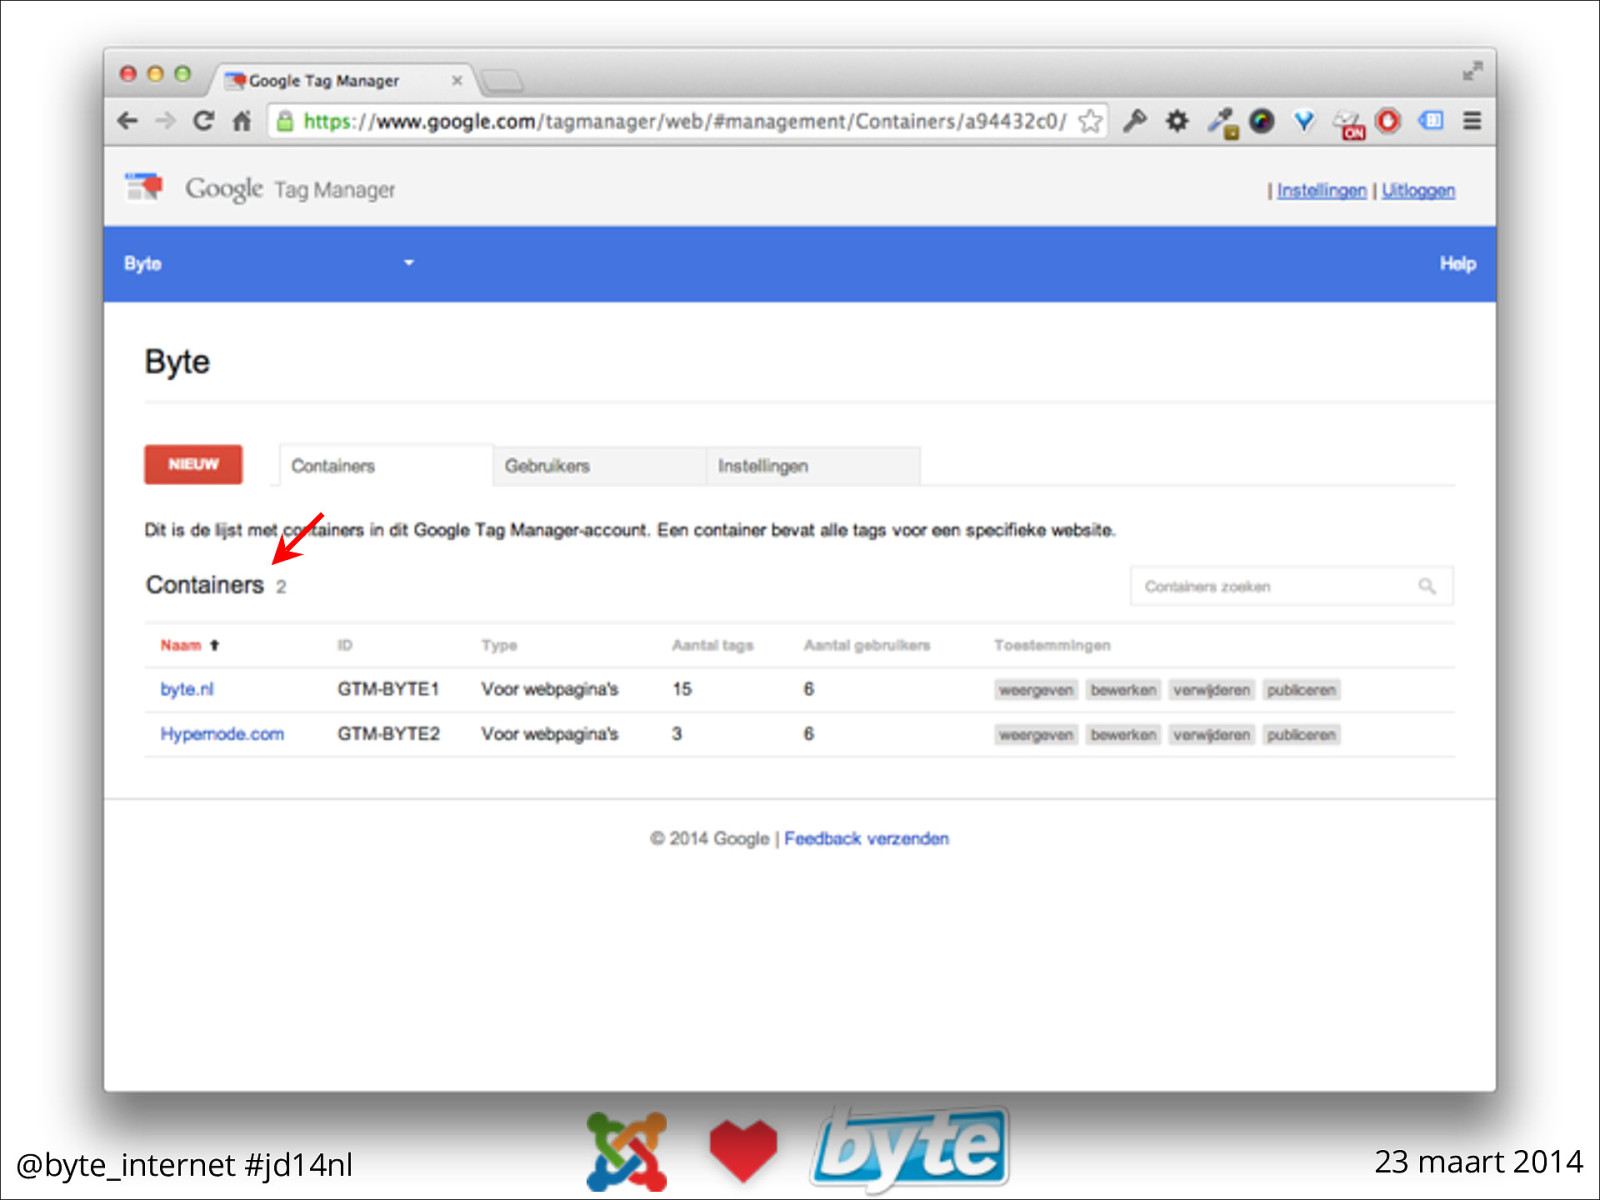The height and width of the screenshot is (1200, 1600).
Task: Switch to the Containers tab
Action: (x=385, y=466)
